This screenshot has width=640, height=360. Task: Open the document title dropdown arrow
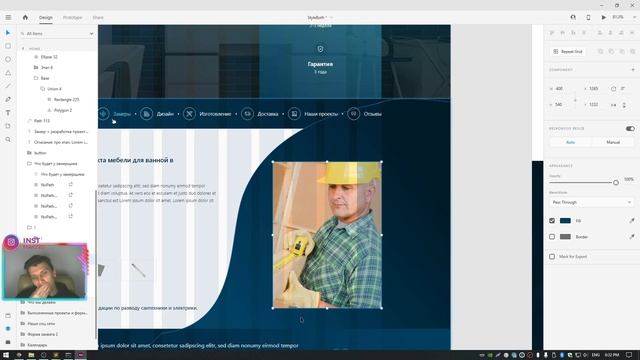(x=331, y=18)
